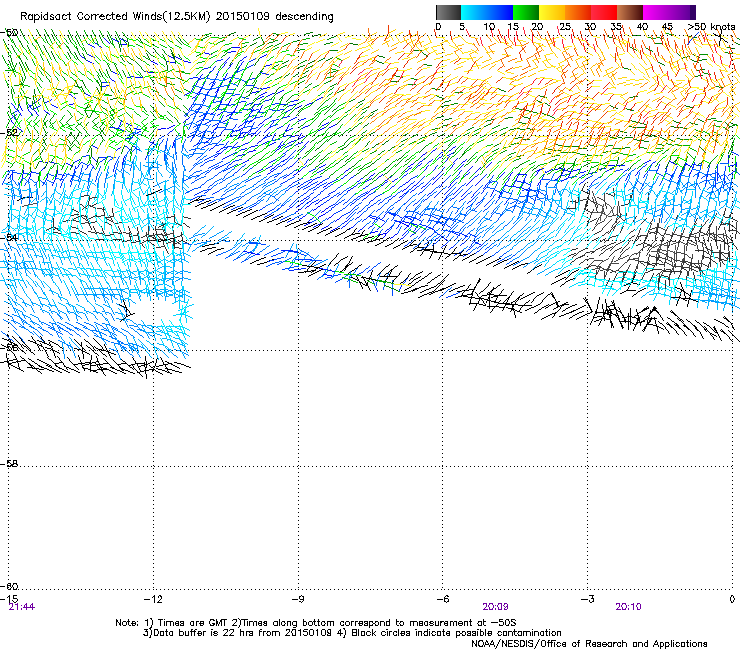740x650 pixels.
Task: Click the '20:09' pass time label
Action: tap(495, 607)
